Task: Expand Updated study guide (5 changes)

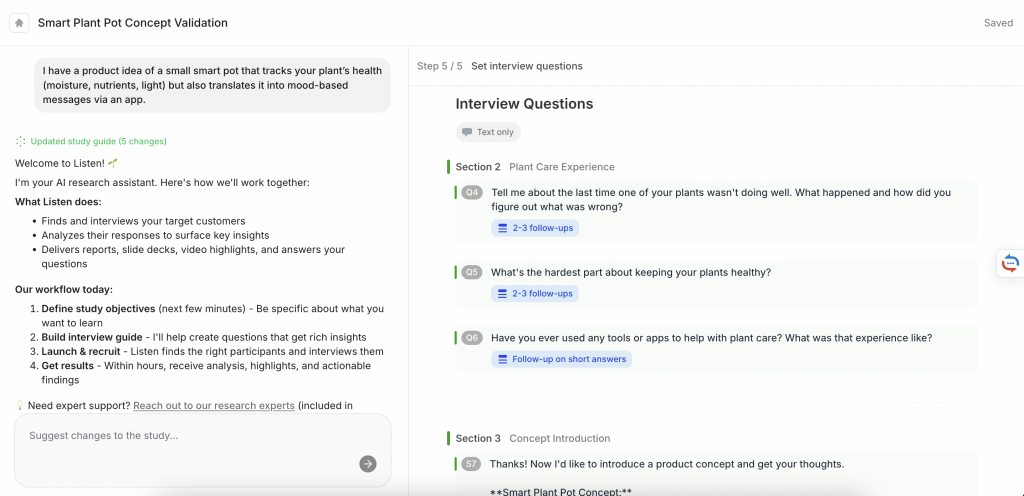Action: 98,141
